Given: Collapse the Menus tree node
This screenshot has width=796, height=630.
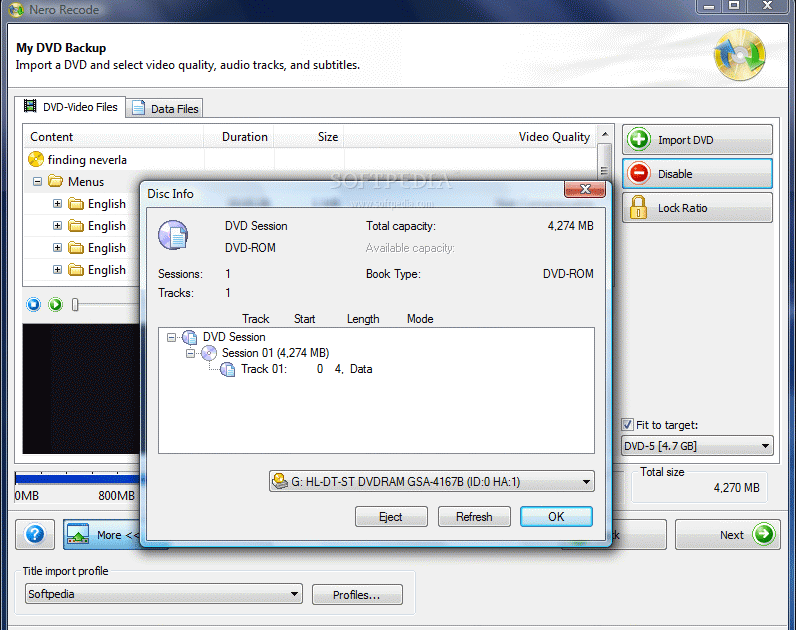Looking at the screenshot, I should [x=37, y=181].
